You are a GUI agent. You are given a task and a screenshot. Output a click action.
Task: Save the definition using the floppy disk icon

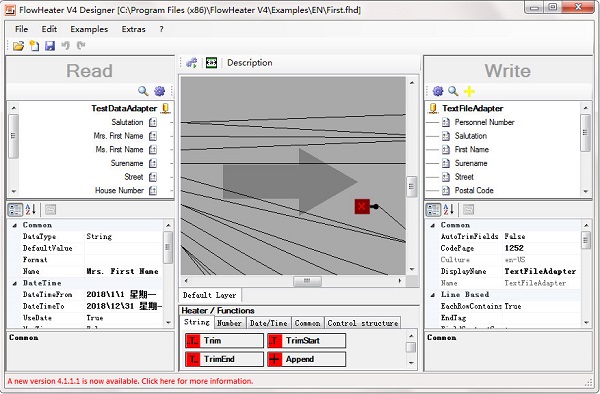50,46
